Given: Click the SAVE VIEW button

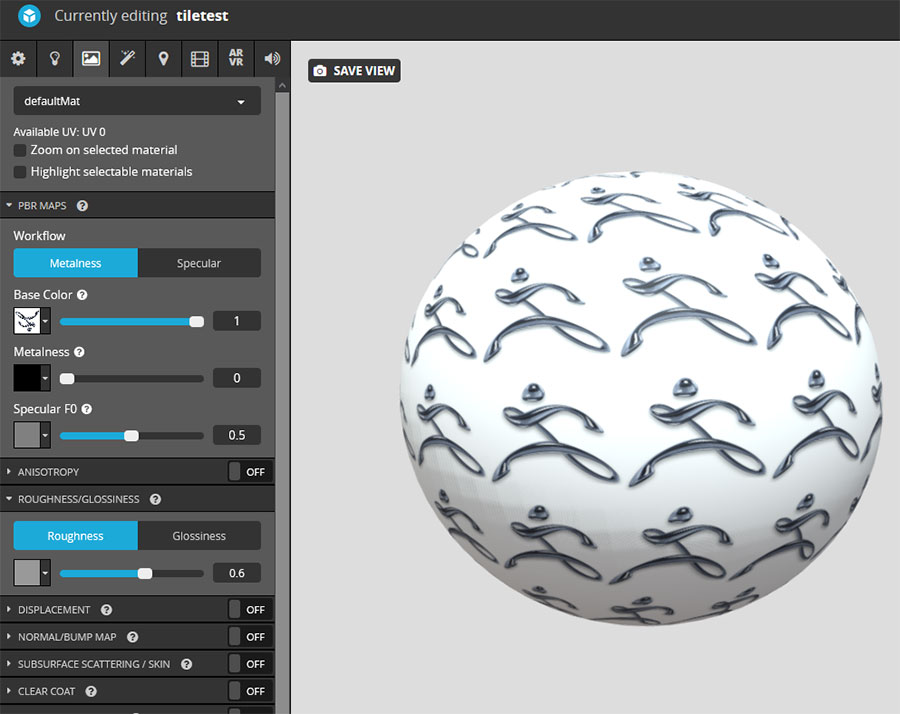Looking at the screenshot, I should tap(354, 71).
